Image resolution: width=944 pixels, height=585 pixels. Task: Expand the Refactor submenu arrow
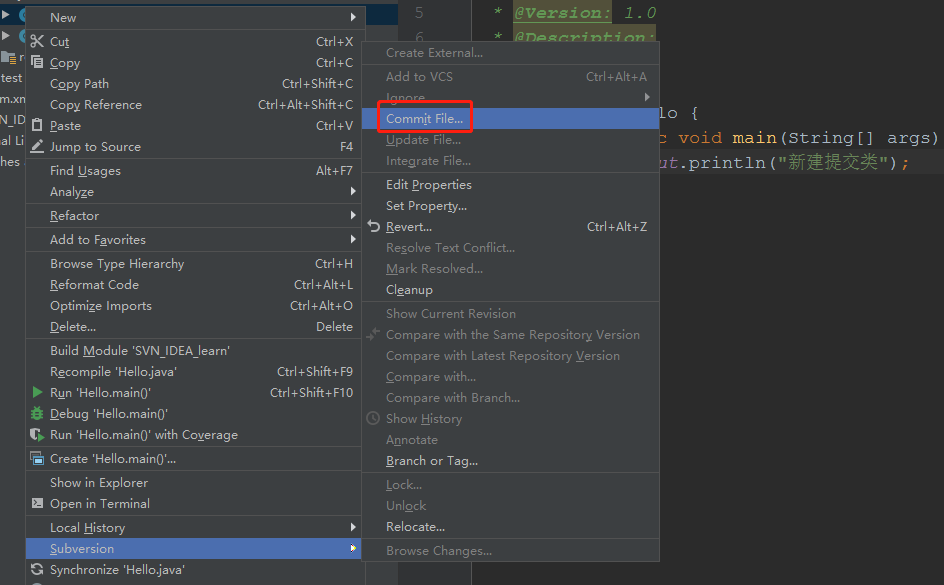point(353,215)
